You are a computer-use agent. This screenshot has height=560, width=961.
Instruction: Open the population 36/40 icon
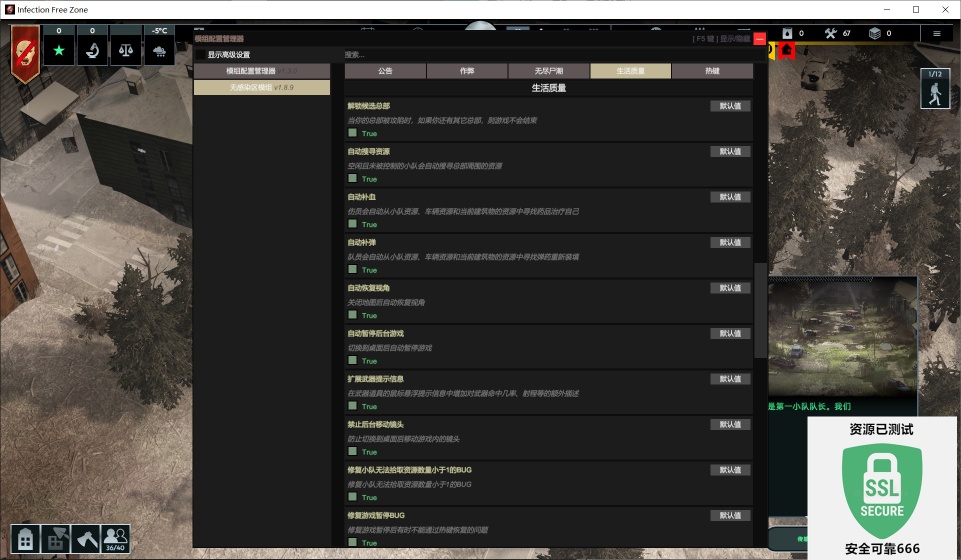pyautogui.click(x=115, y=539)
